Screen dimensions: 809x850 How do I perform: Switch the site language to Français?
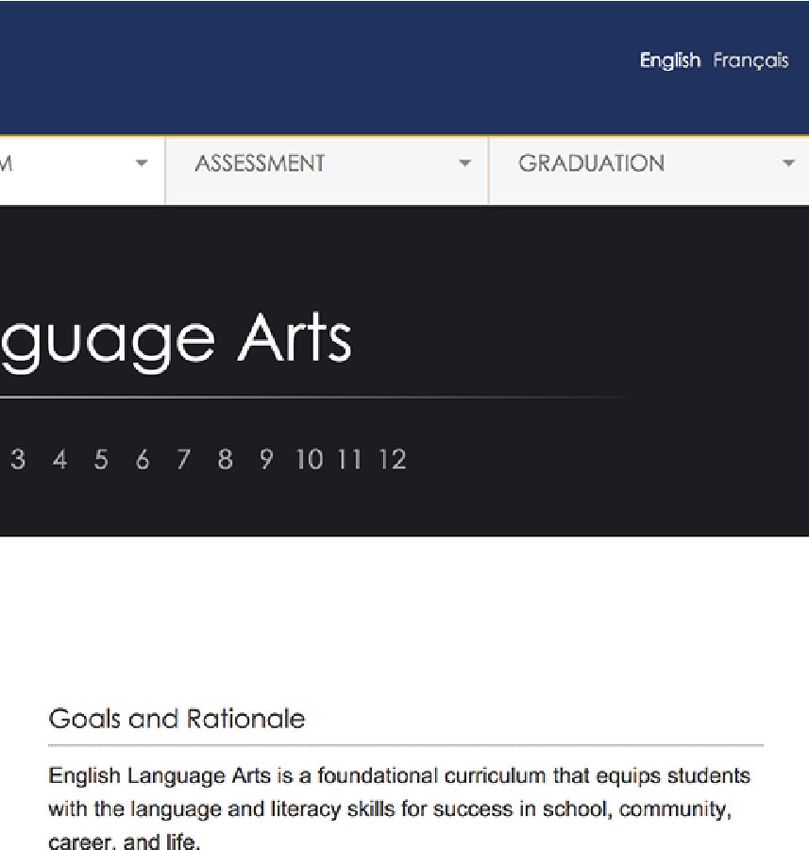click(750, 61)
